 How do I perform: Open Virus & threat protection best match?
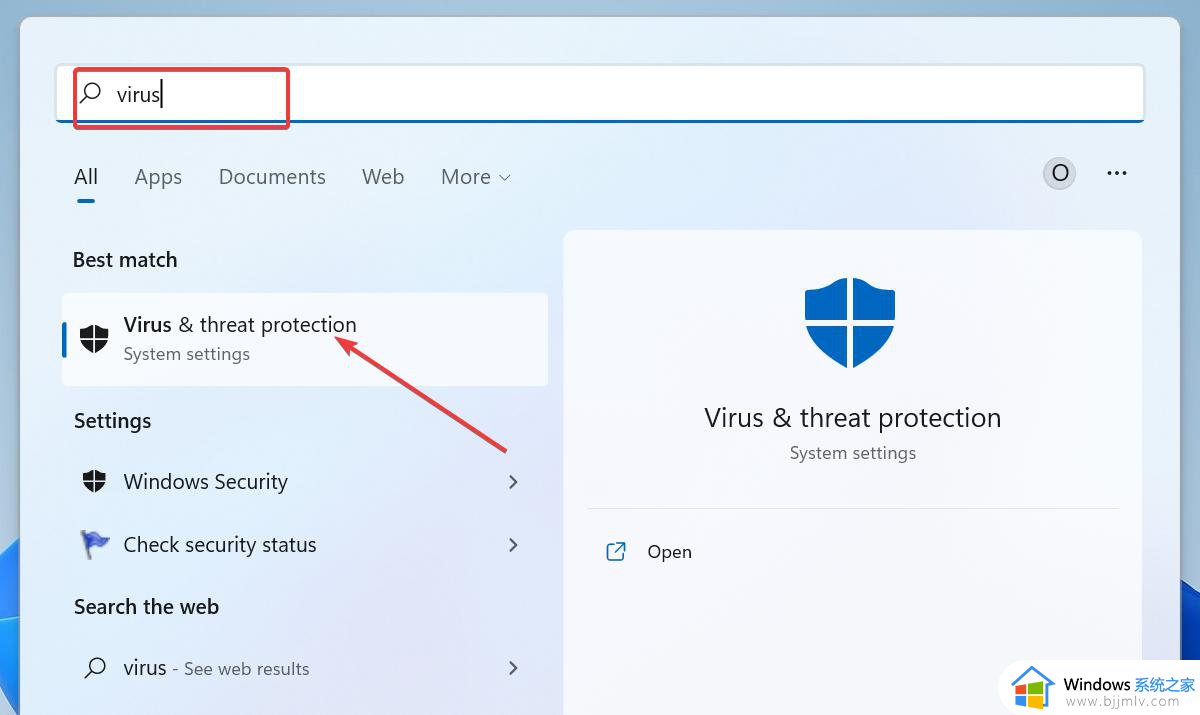click(x=305, y=339)
